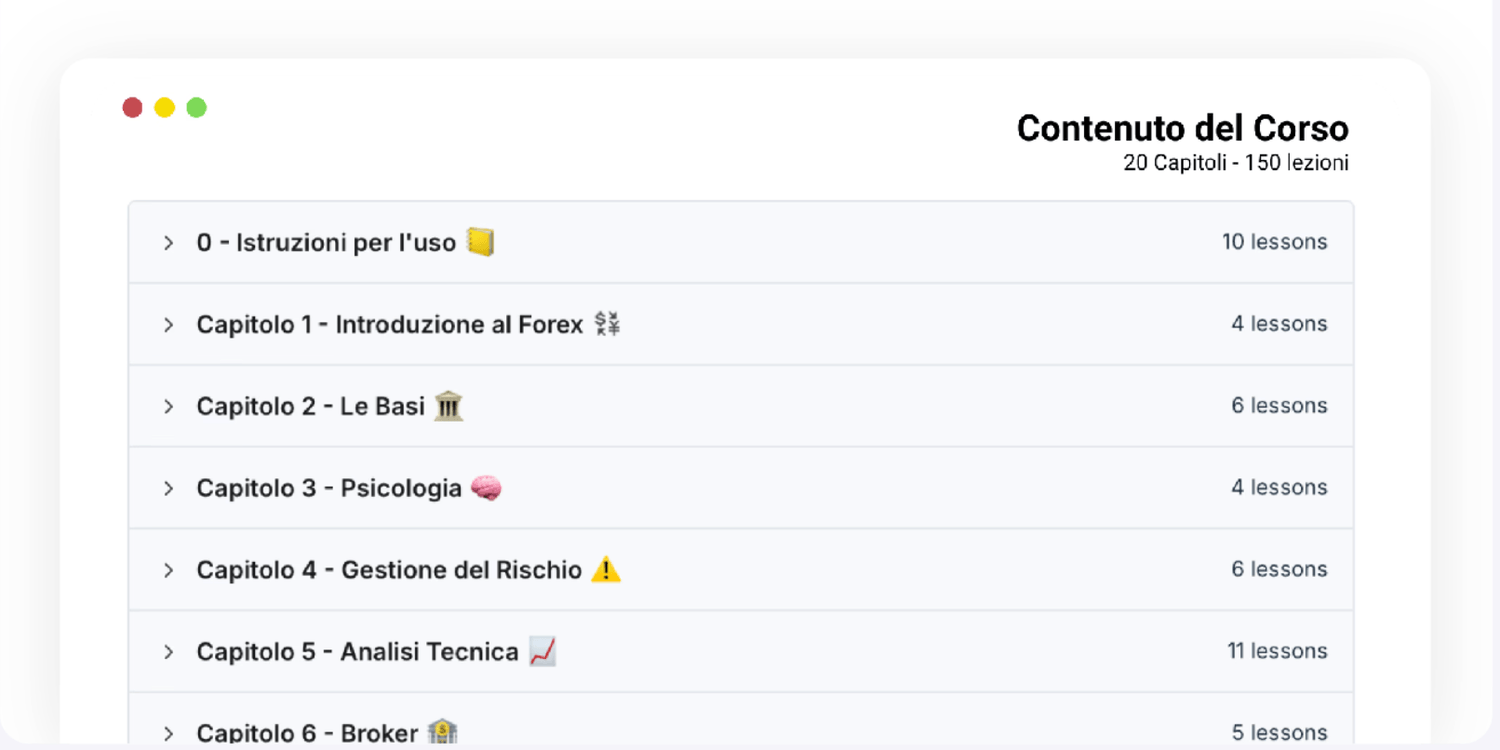Click the currency exchange emoji icon
The height and width of the screenshot is (750, 1500).
607,324
